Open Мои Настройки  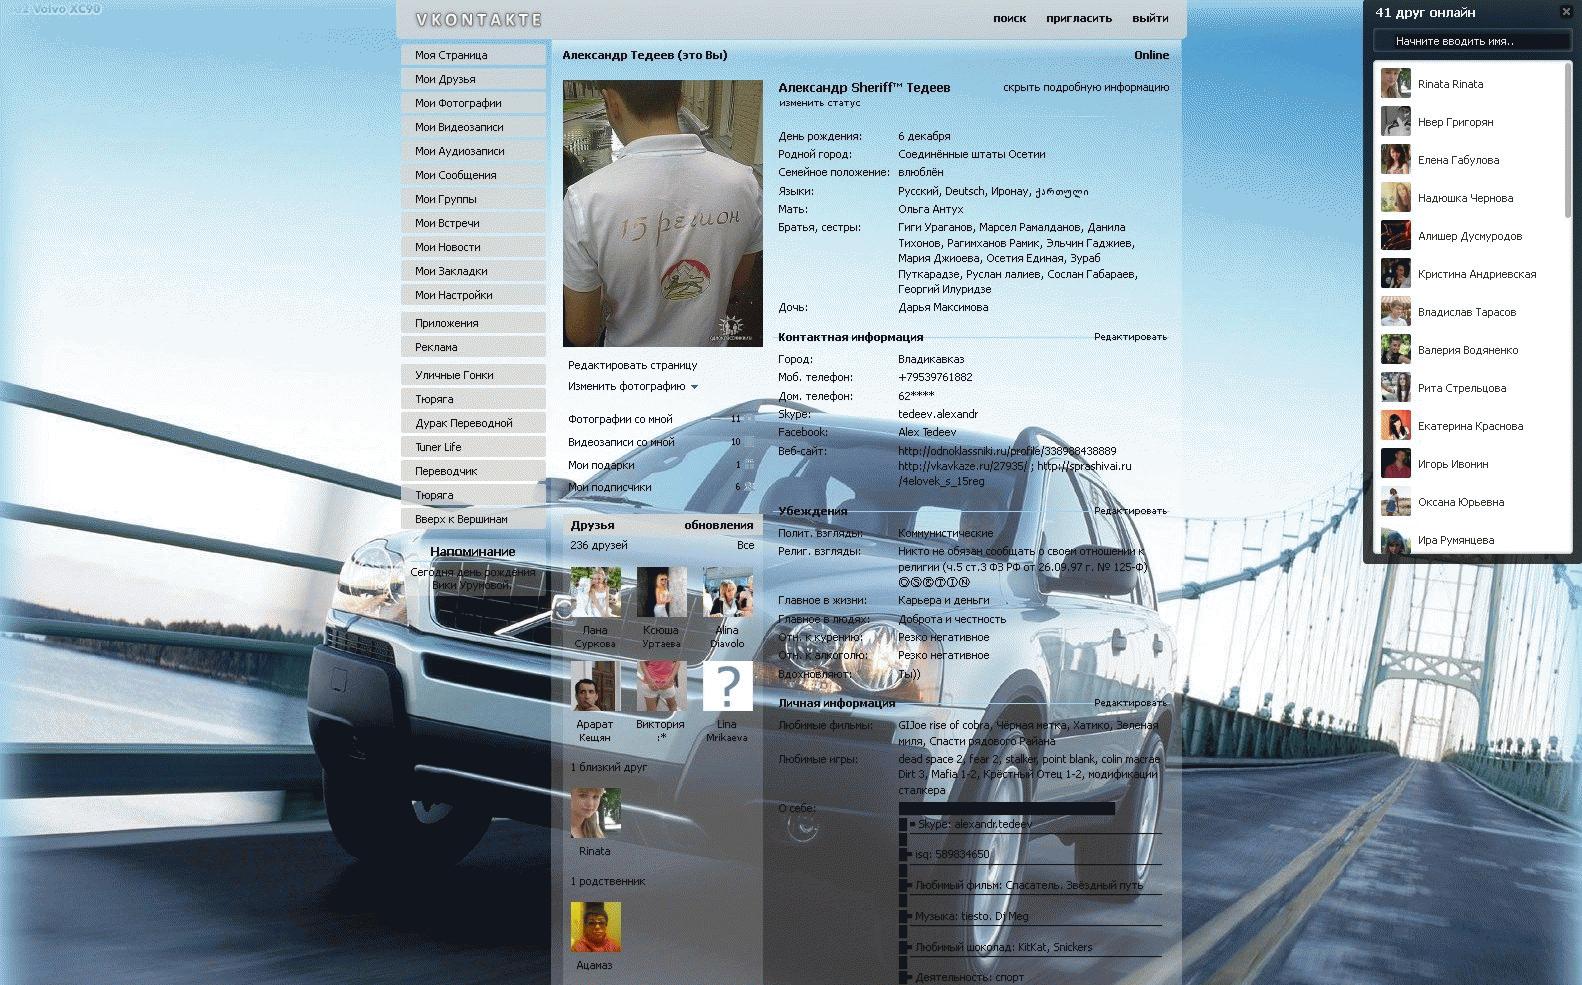473,295
